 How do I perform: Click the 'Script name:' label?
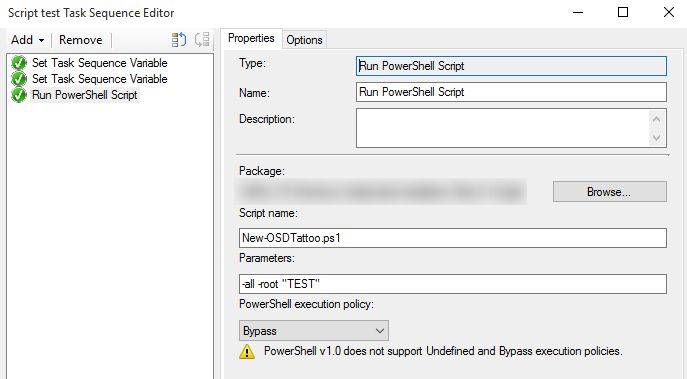(x=268, y=213)
